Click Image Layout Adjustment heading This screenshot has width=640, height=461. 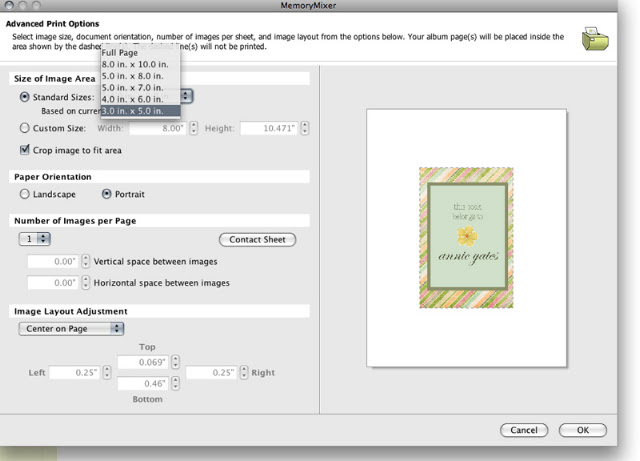tap(71, 312)
